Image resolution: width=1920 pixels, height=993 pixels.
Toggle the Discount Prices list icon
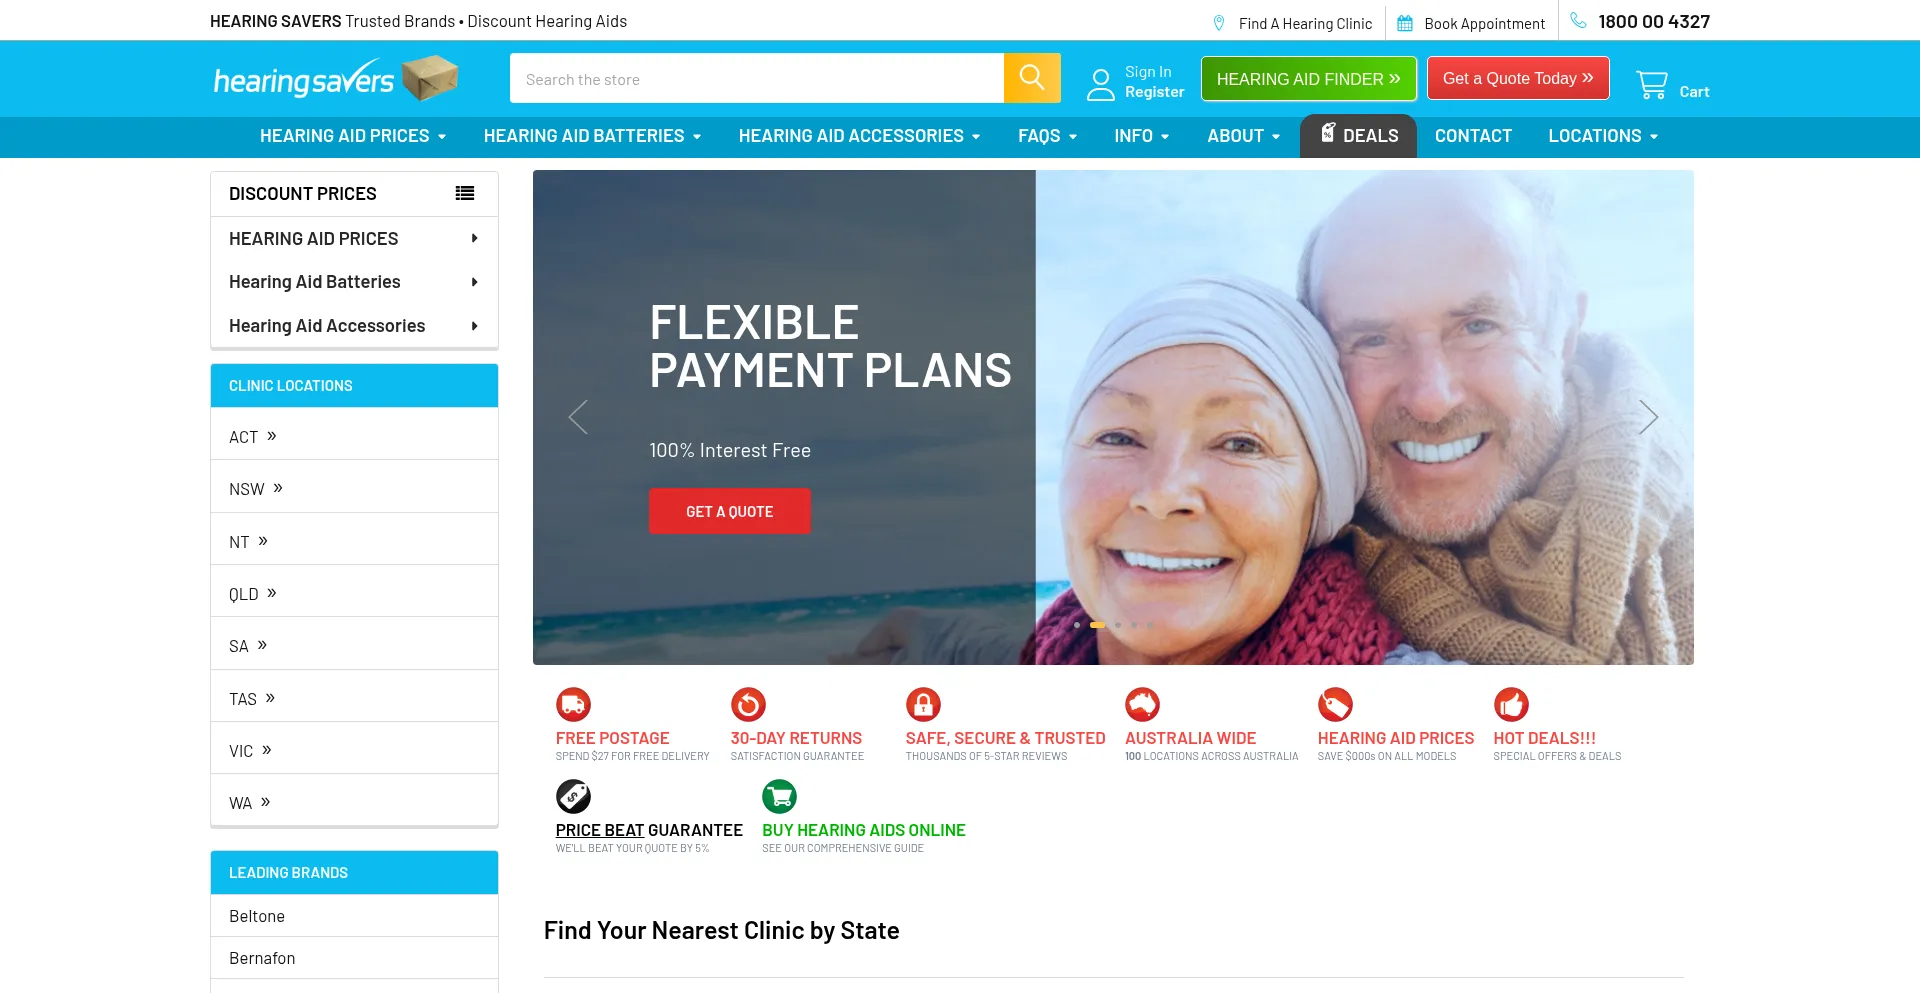(465, 194)
